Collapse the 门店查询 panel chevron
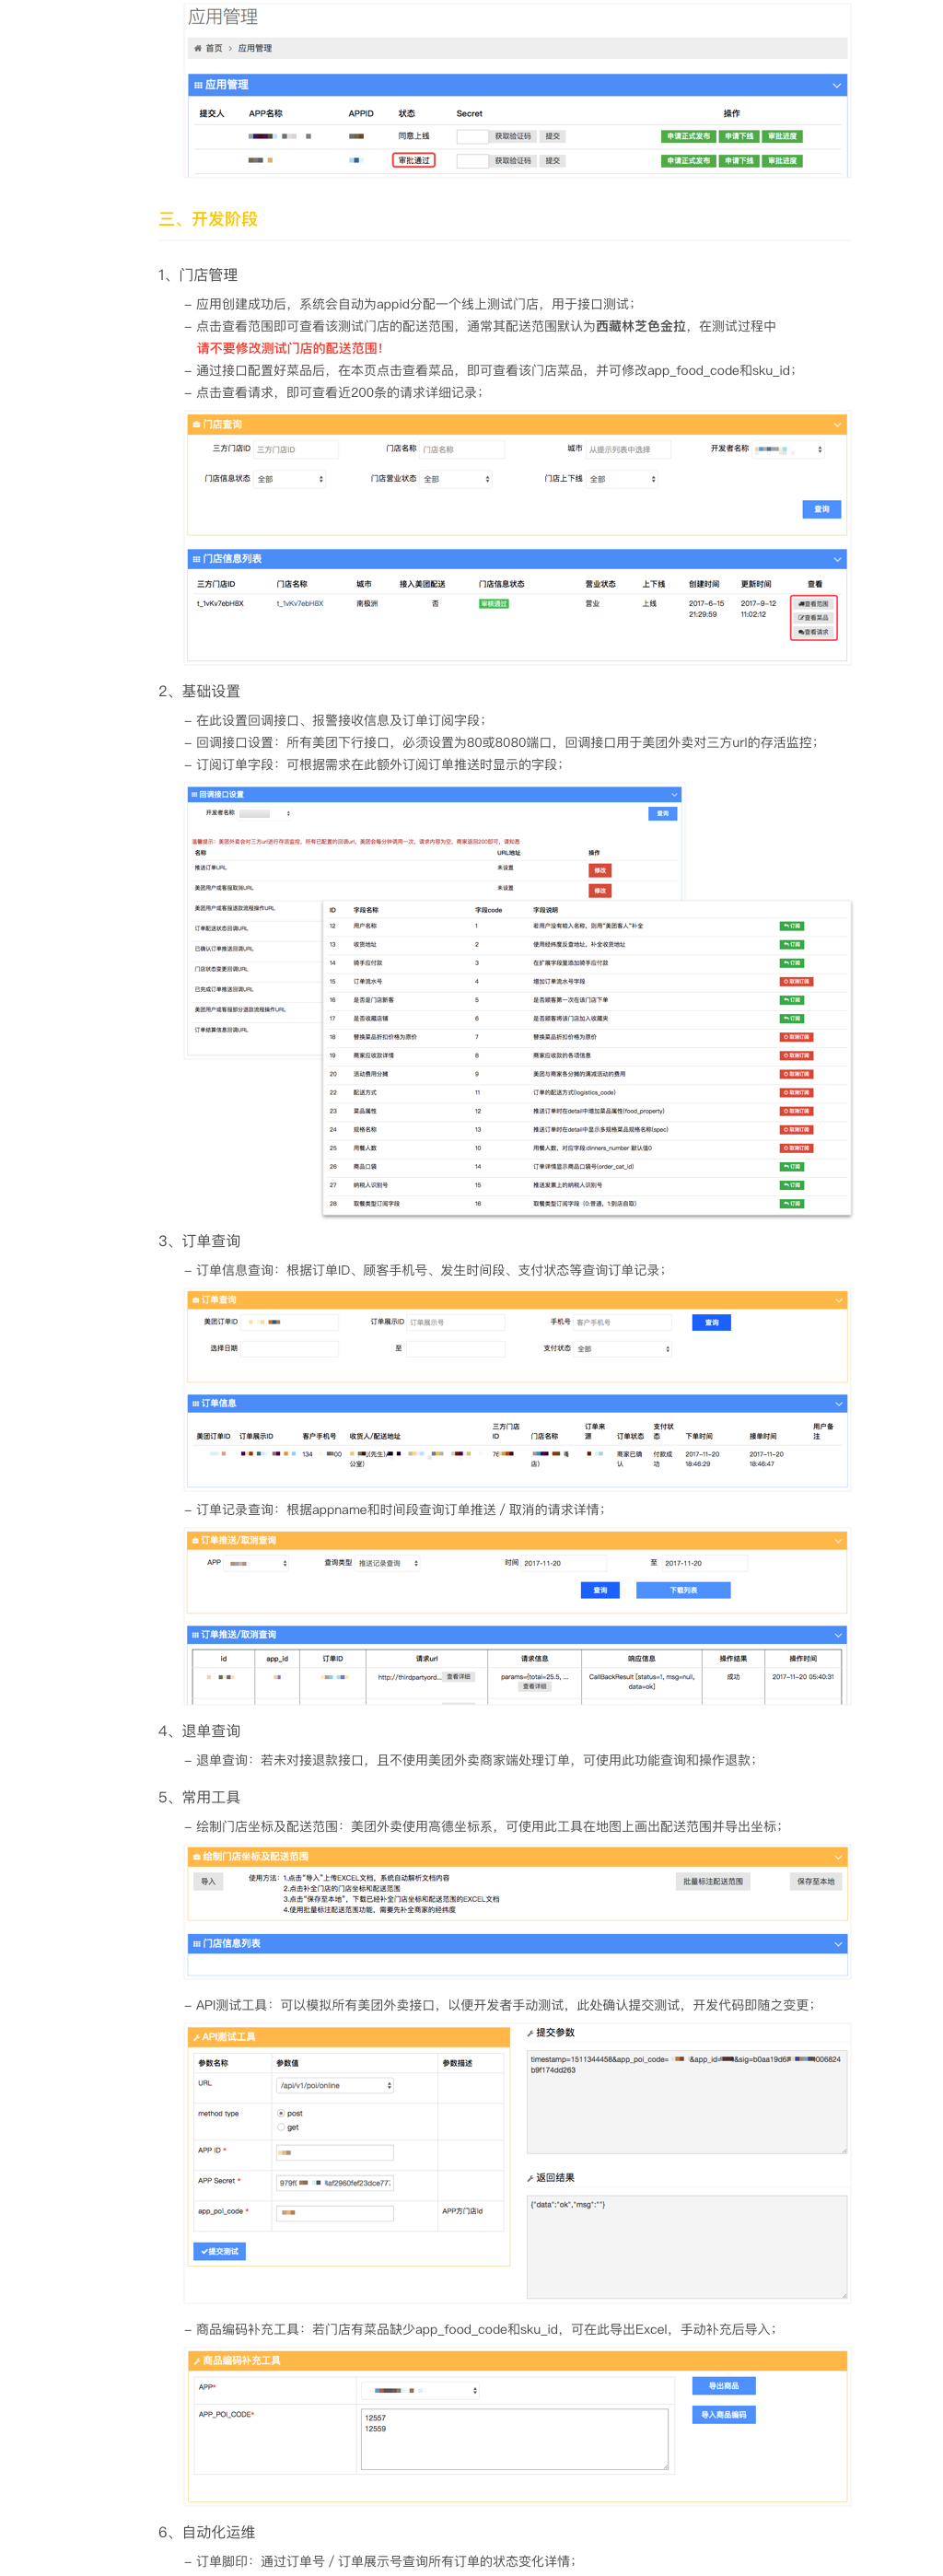The width and height of the screenshot is (943, 2576). click(x=836, y=425)
